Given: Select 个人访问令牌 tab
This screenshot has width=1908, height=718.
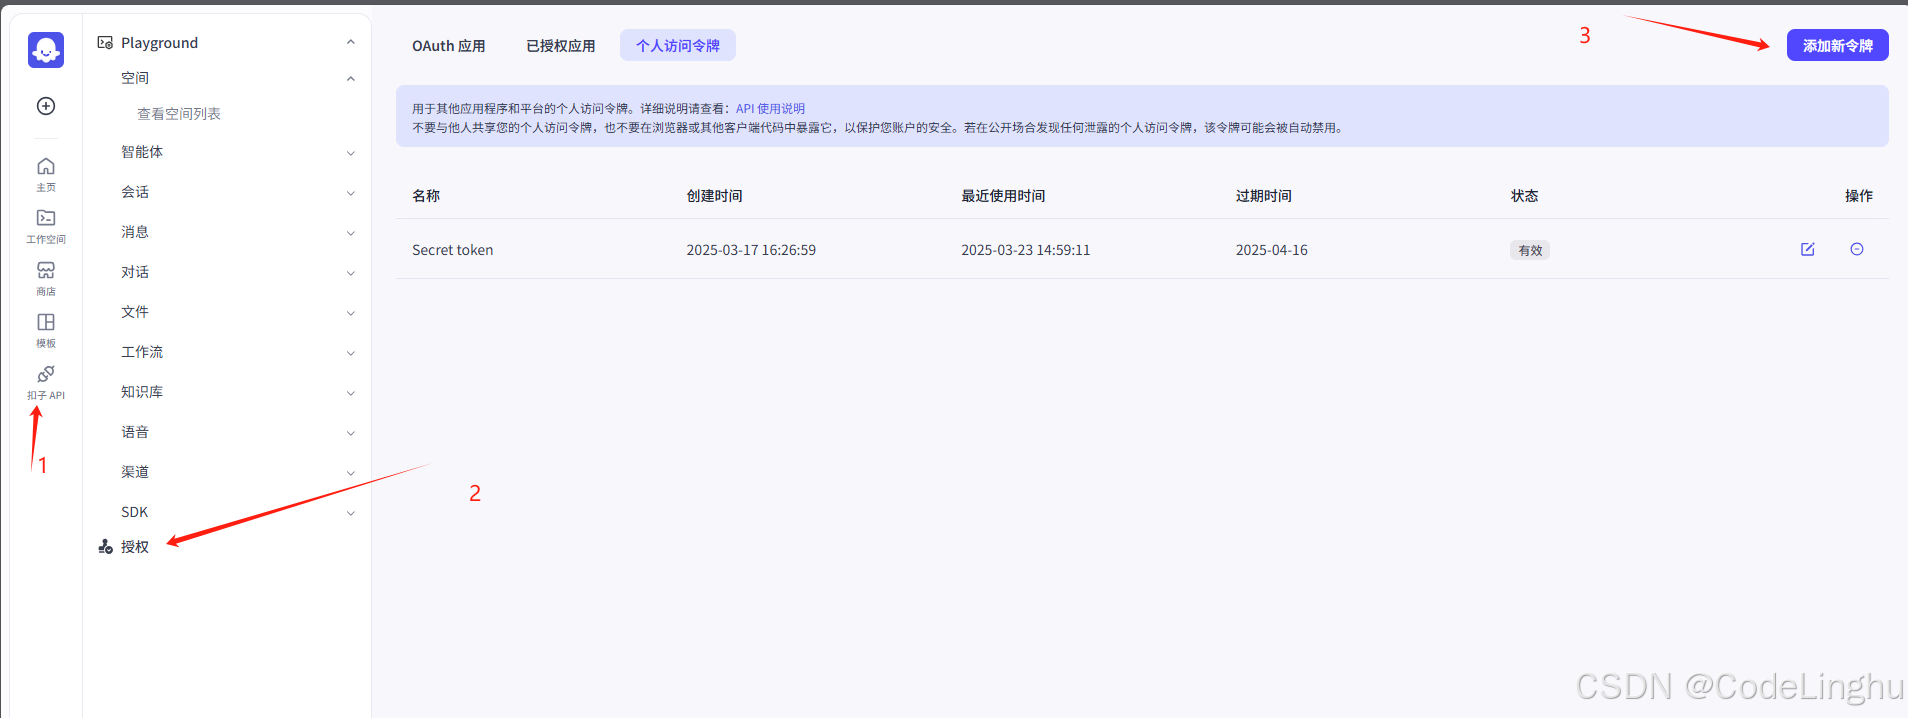Looking at the screenshot, I should [x=678, y=45].
